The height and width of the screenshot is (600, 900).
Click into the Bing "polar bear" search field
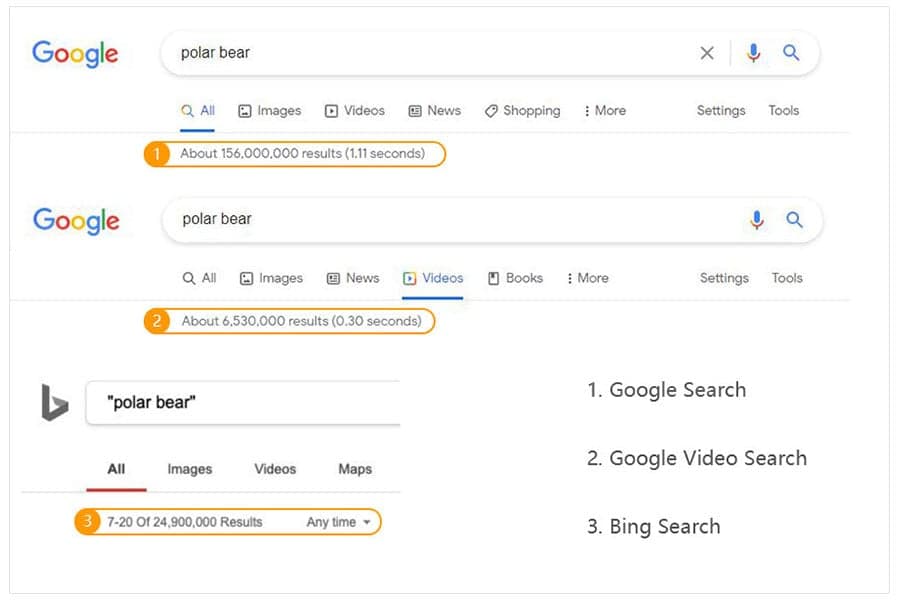click(x=243, y=403)
